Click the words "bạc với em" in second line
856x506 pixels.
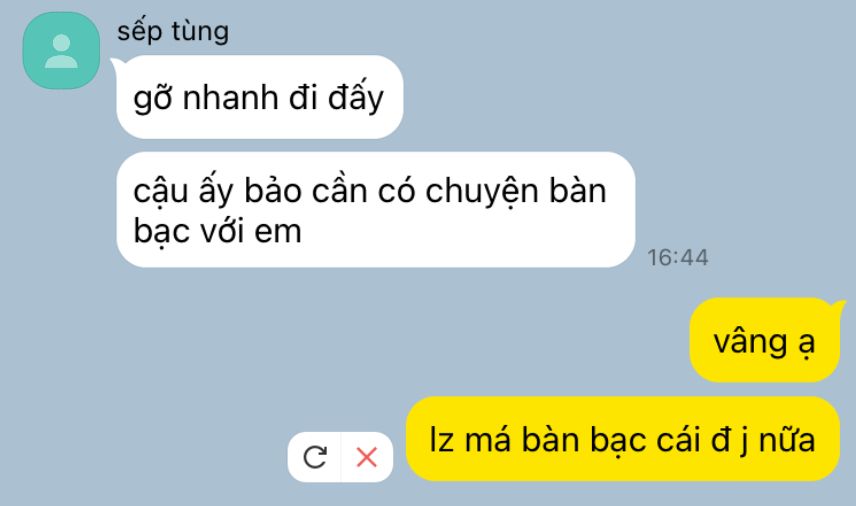click(217, 231)
